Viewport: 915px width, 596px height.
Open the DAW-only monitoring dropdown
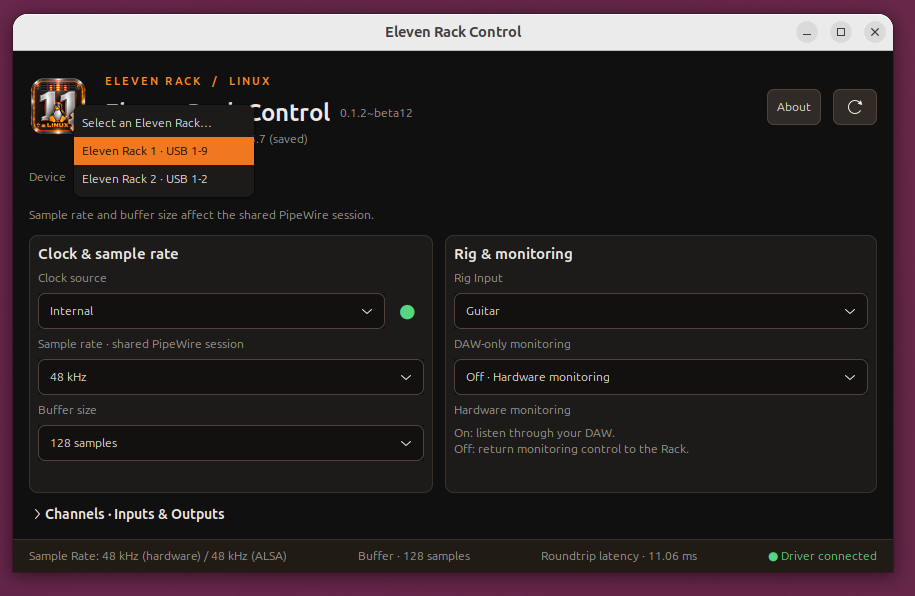click(x=661, y=377)
